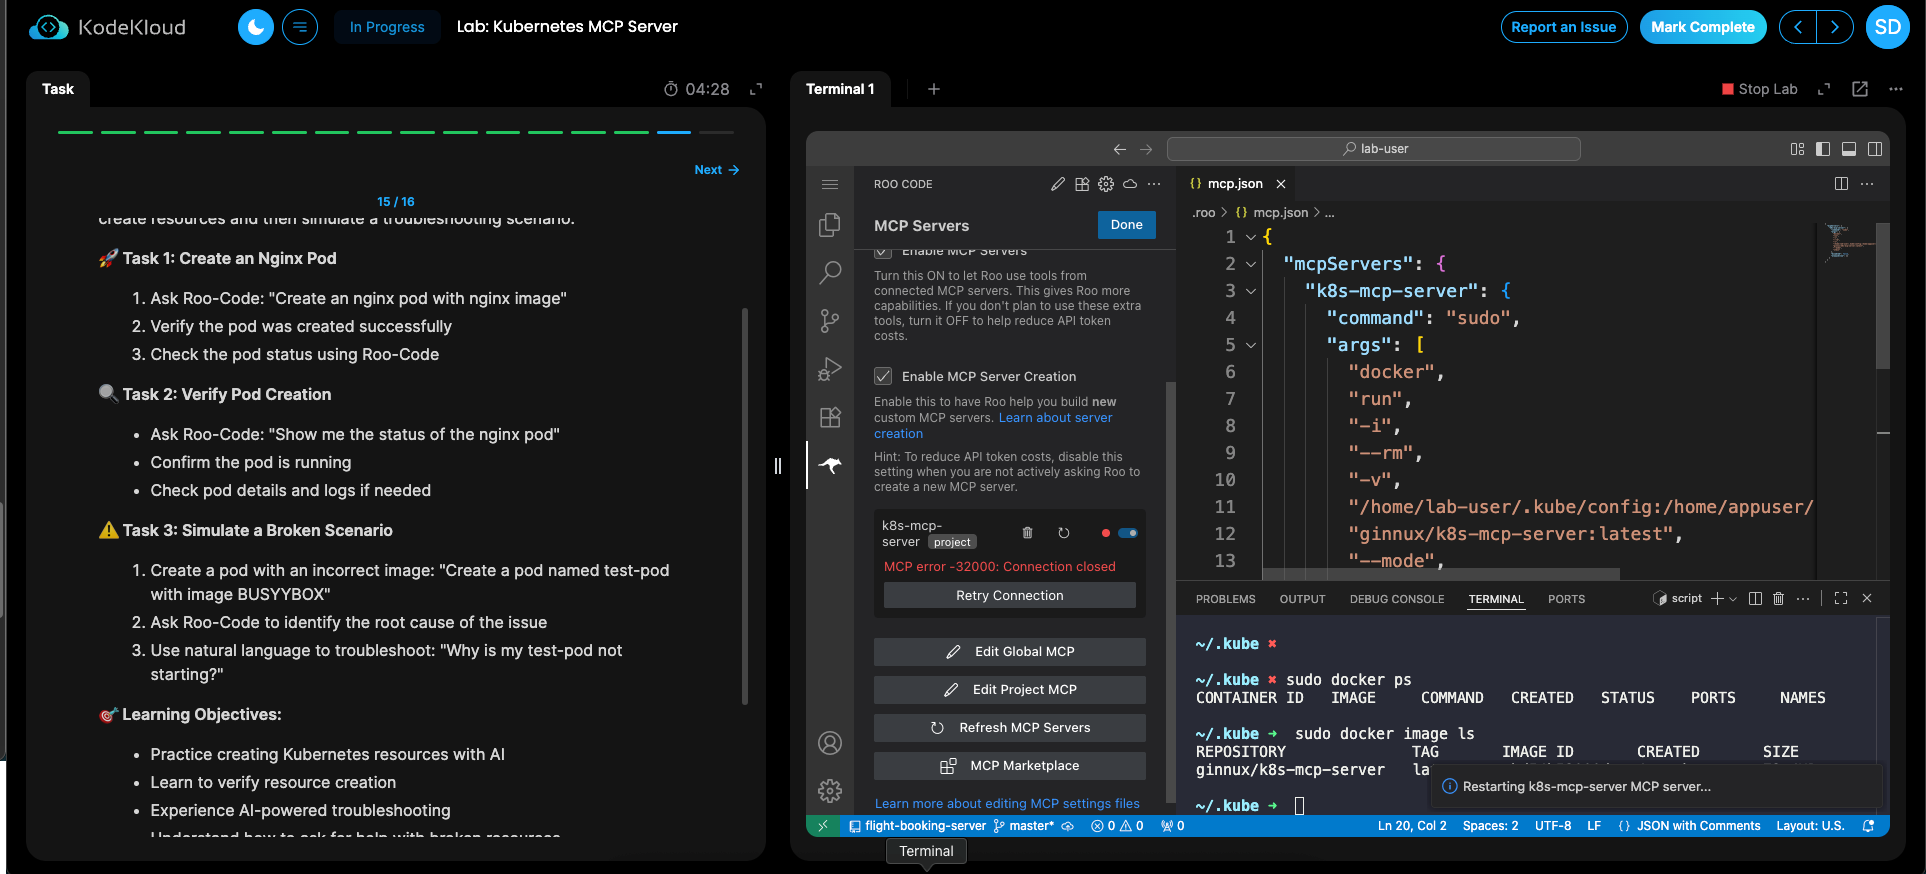Stop the running lab
Screen dimensions: 1926x874
click(1760, 89)
